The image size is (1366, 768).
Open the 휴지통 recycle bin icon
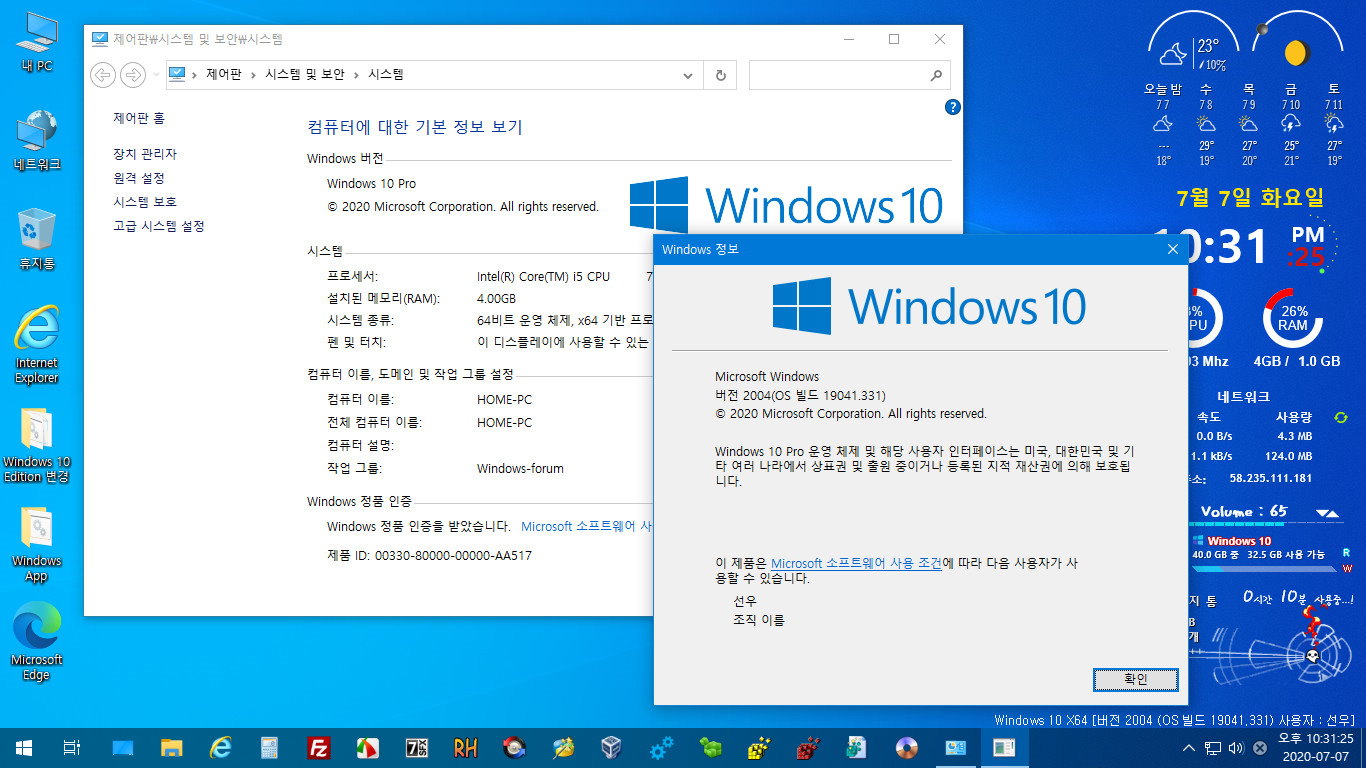click(37, 240)
